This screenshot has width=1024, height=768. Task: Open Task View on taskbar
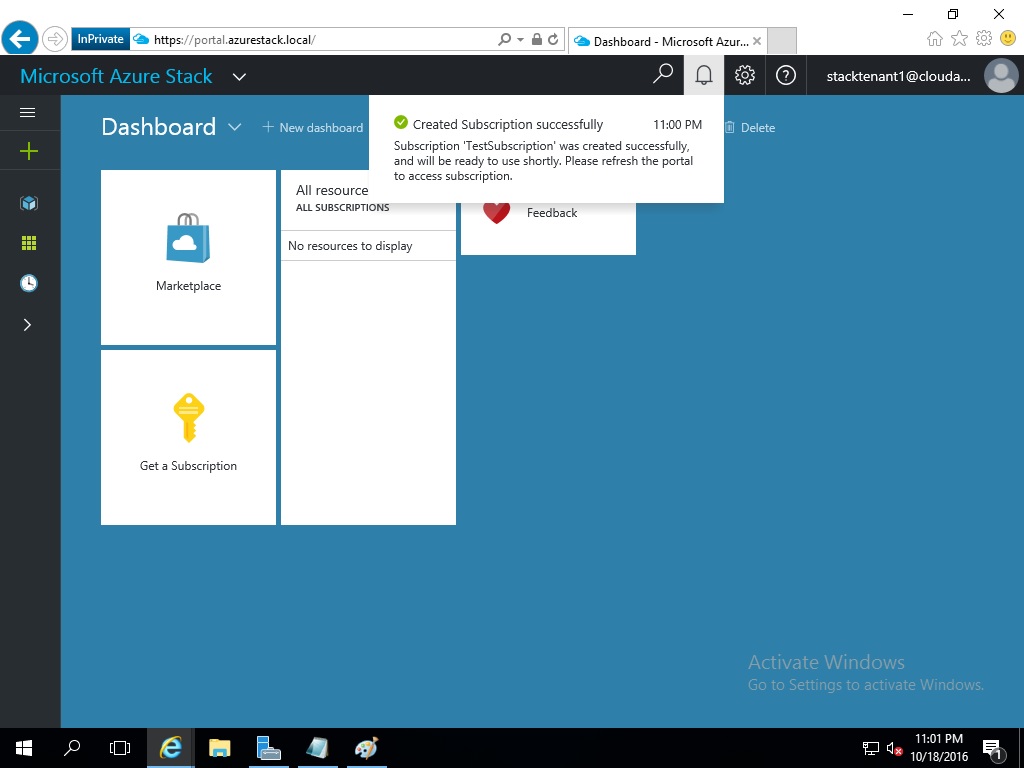pyautogui.click(x=120, y=748)
